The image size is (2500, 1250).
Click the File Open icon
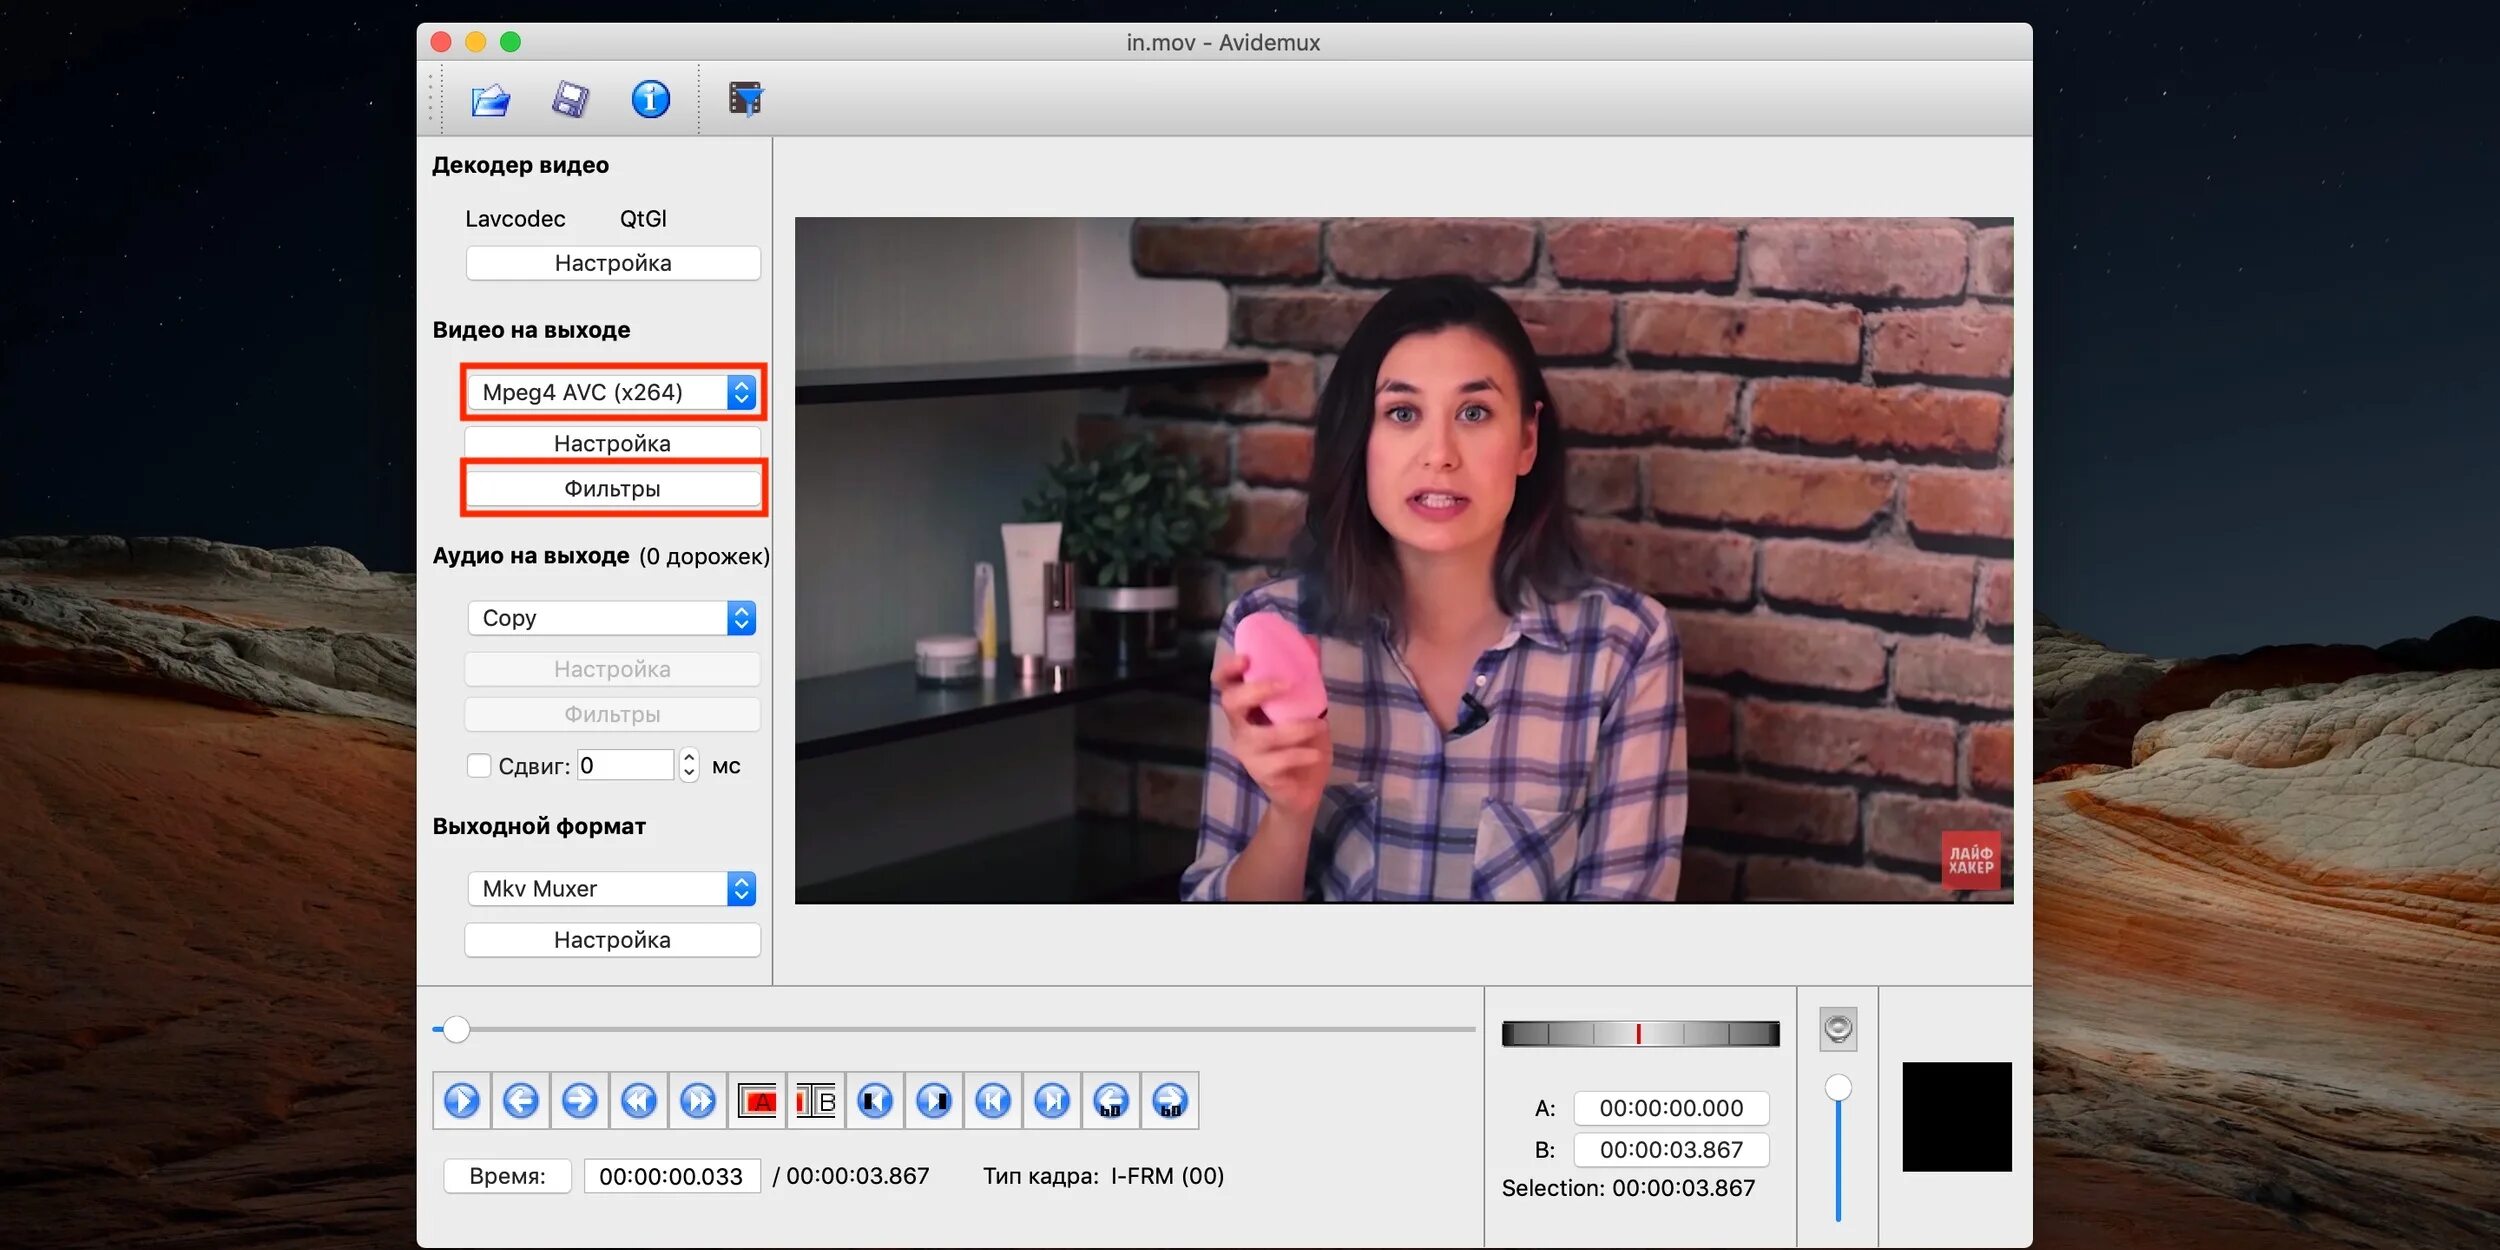coord(488,99)
